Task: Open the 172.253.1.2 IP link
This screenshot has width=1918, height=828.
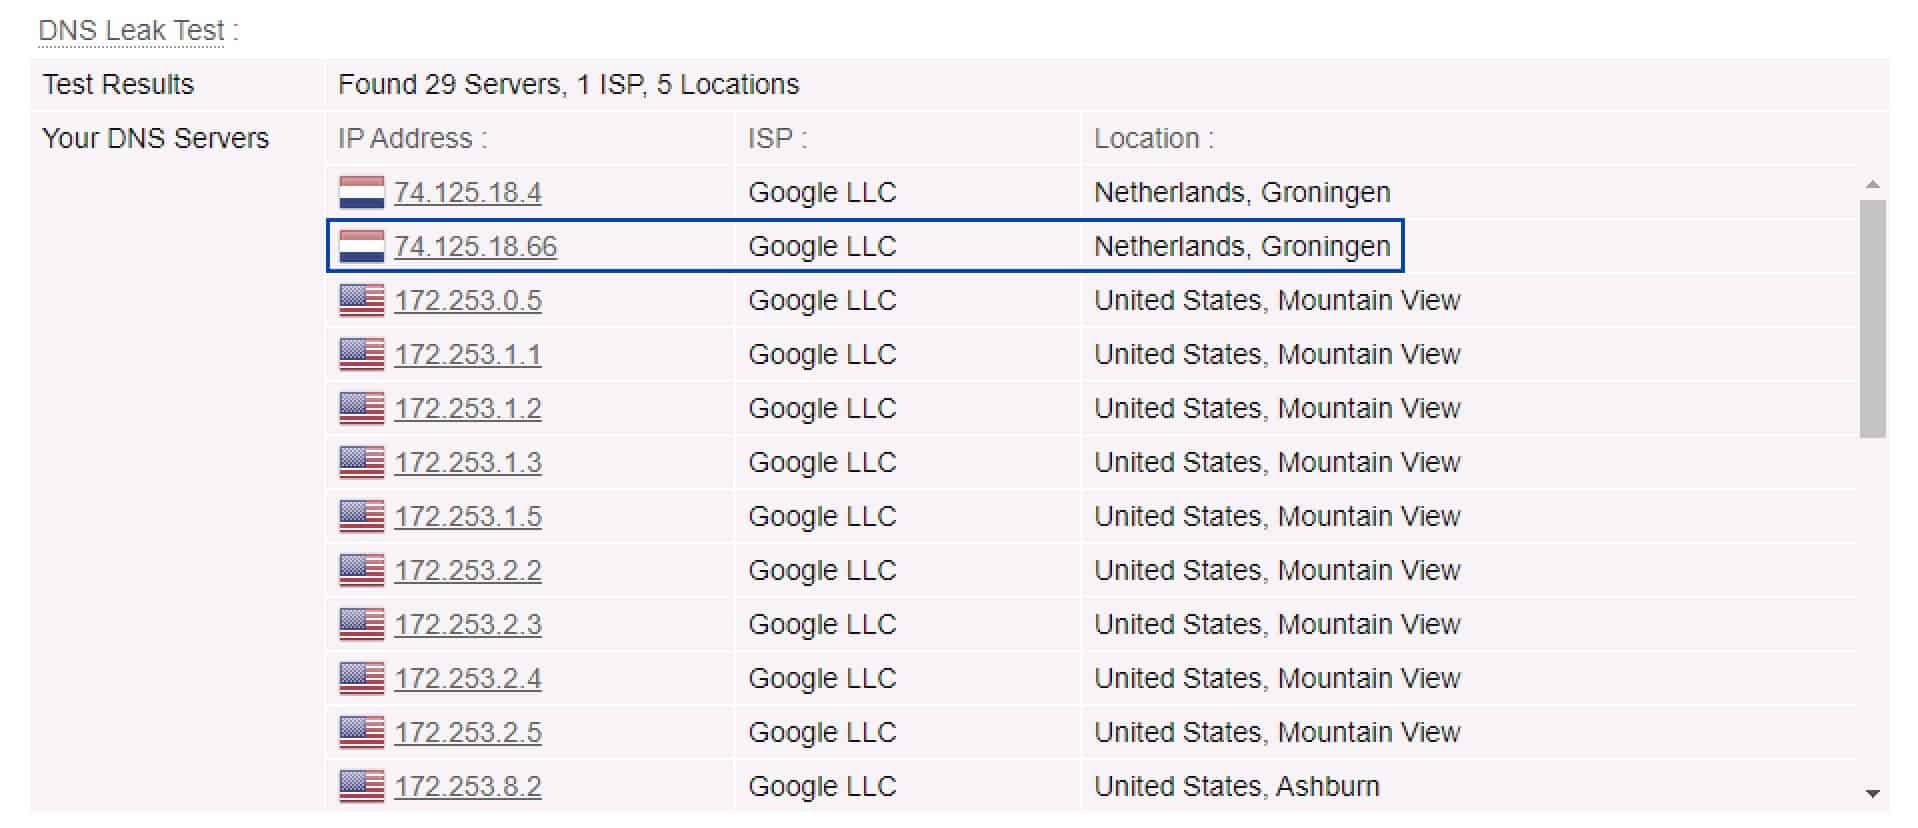Action: [x=467, y=408]
